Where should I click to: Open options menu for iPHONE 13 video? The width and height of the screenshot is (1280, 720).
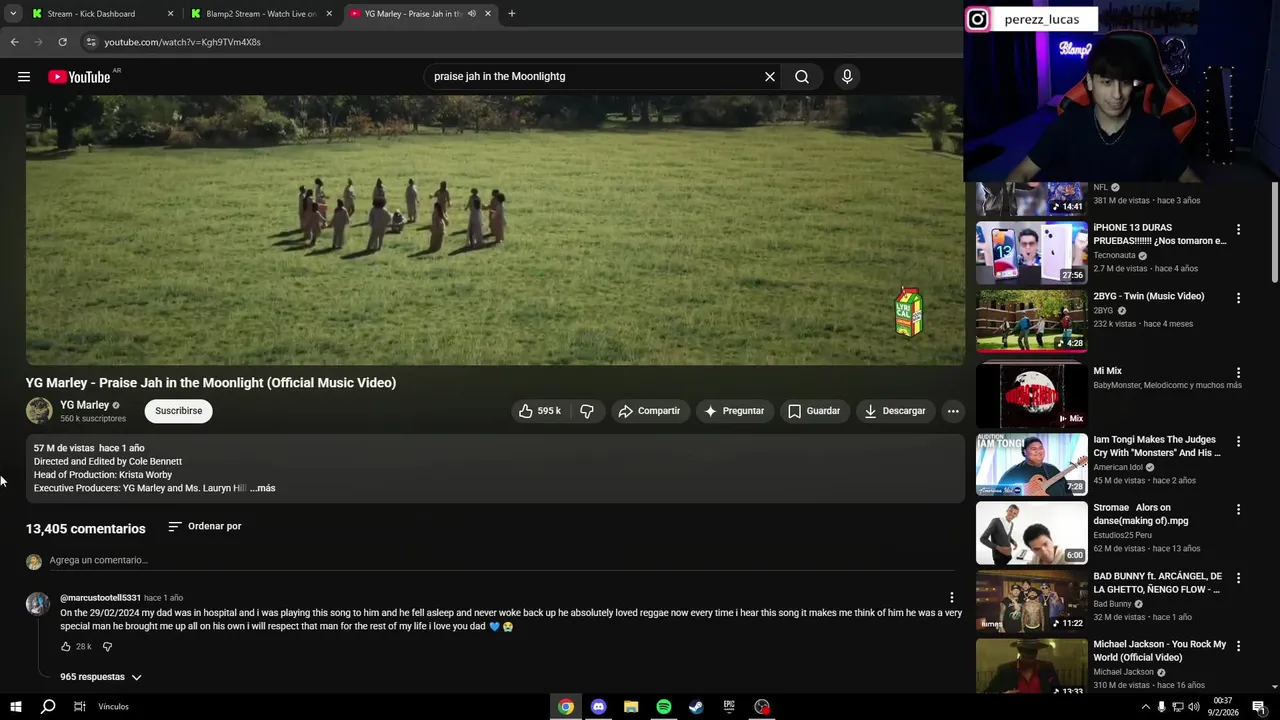click(1238, 230)
